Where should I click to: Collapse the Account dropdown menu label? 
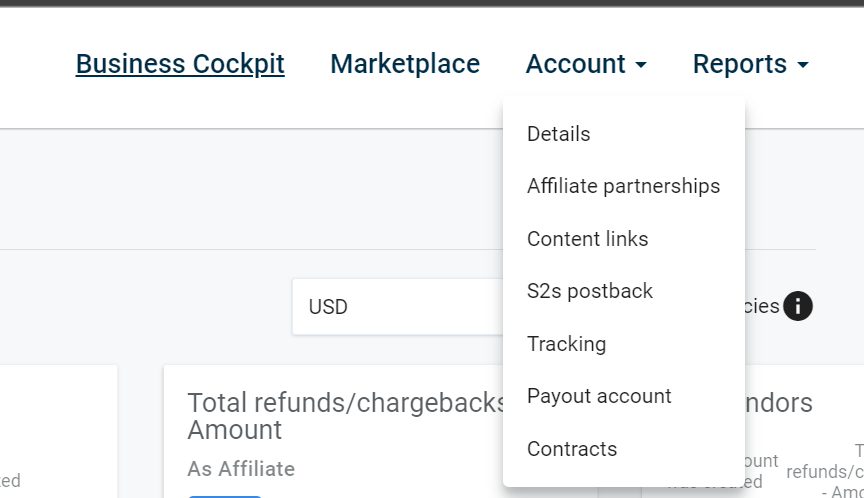tap(575, 64)
